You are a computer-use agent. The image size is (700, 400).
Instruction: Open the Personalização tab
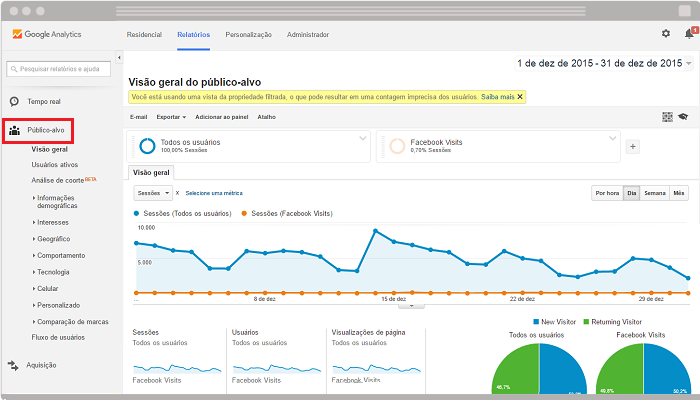coord(248,34)
